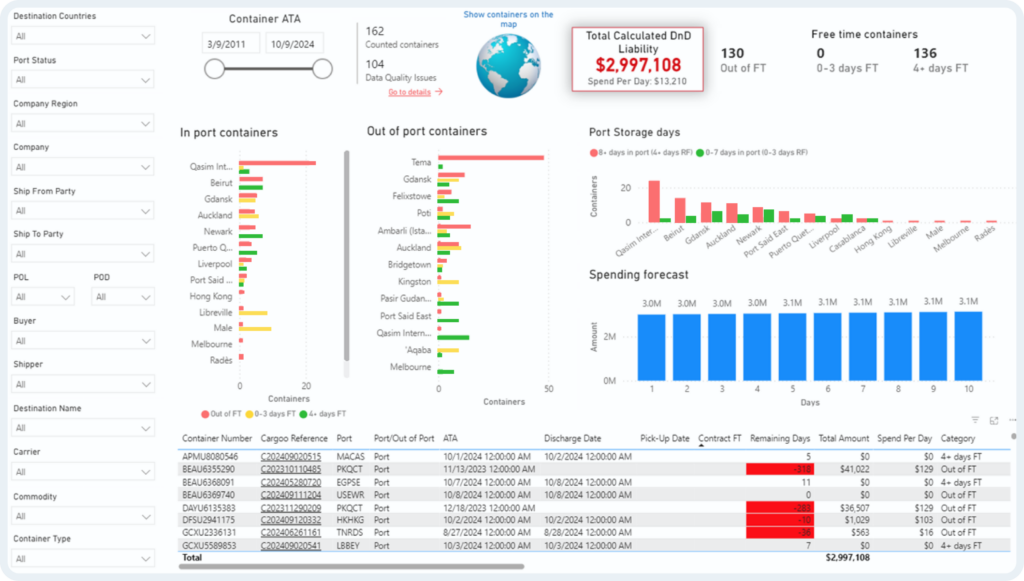Sort by Discharge Date column header
Screen dimensions: 1024x581
572,439
